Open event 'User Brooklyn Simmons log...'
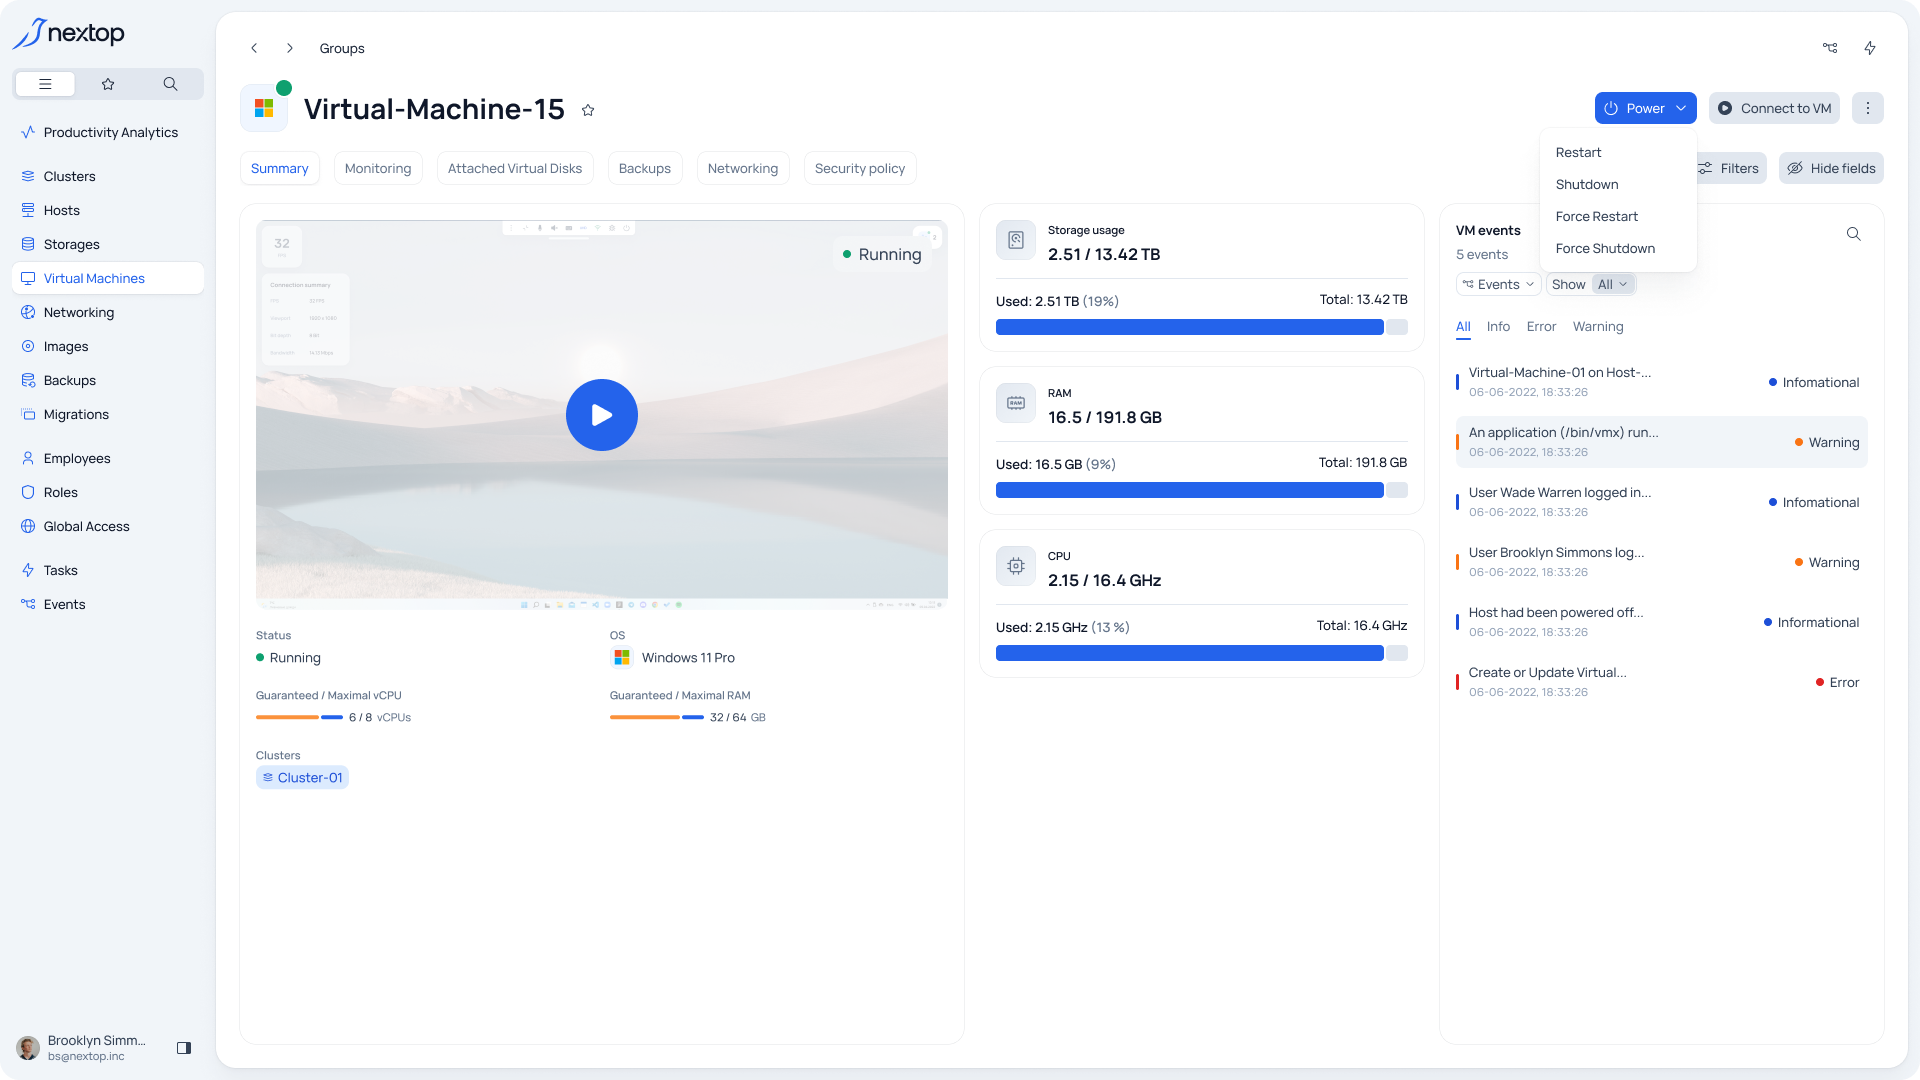Screen dimensions: 1920x1080 click(x=1661, y=562)
